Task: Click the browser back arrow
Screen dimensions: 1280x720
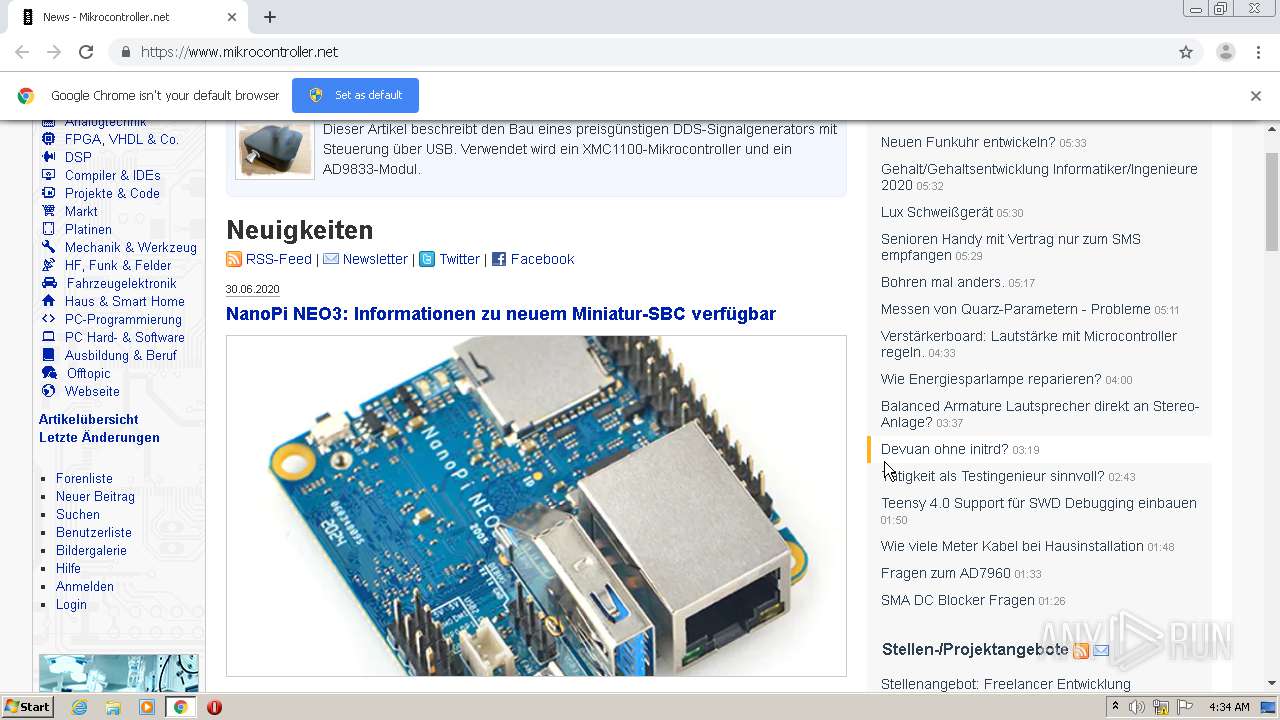Action: click(x=22, y=52)
